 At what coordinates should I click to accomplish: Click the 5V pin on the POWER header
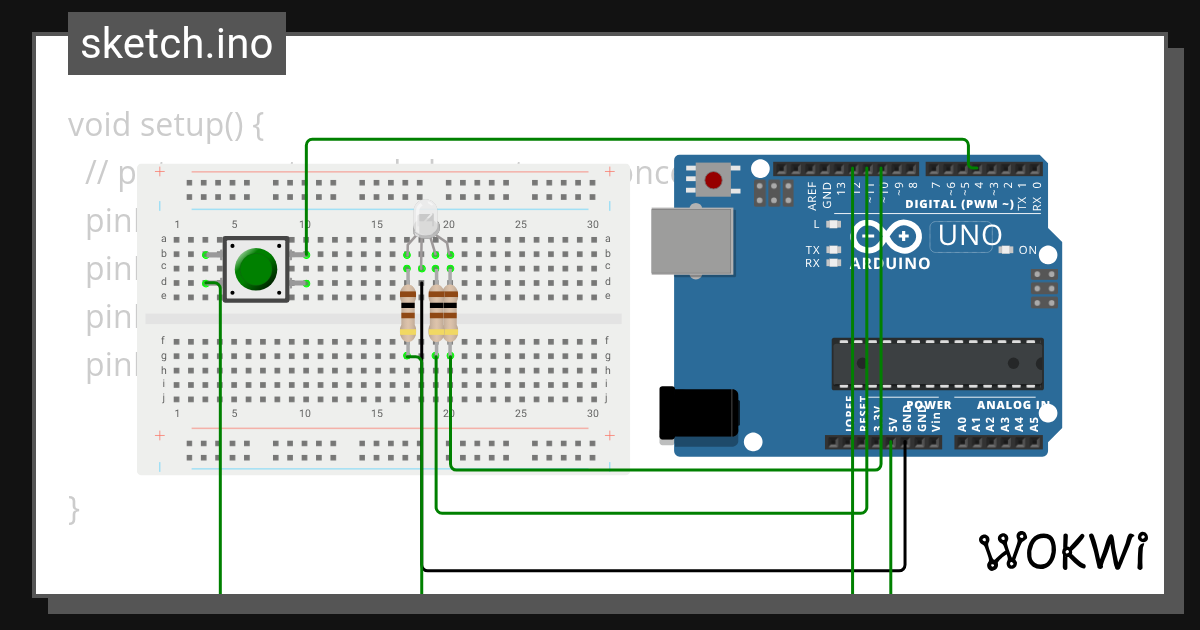tap(892, 443)
